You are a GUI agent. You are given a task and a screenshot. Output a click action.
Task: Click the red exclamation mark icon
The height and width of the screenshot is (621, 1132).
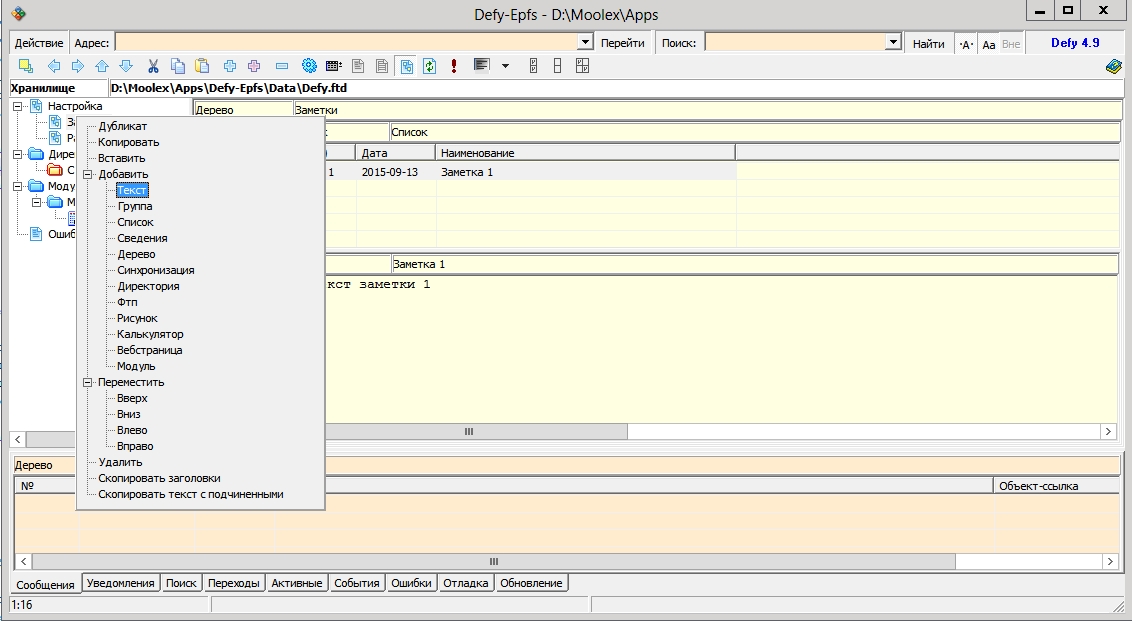(x=453, y=66)
